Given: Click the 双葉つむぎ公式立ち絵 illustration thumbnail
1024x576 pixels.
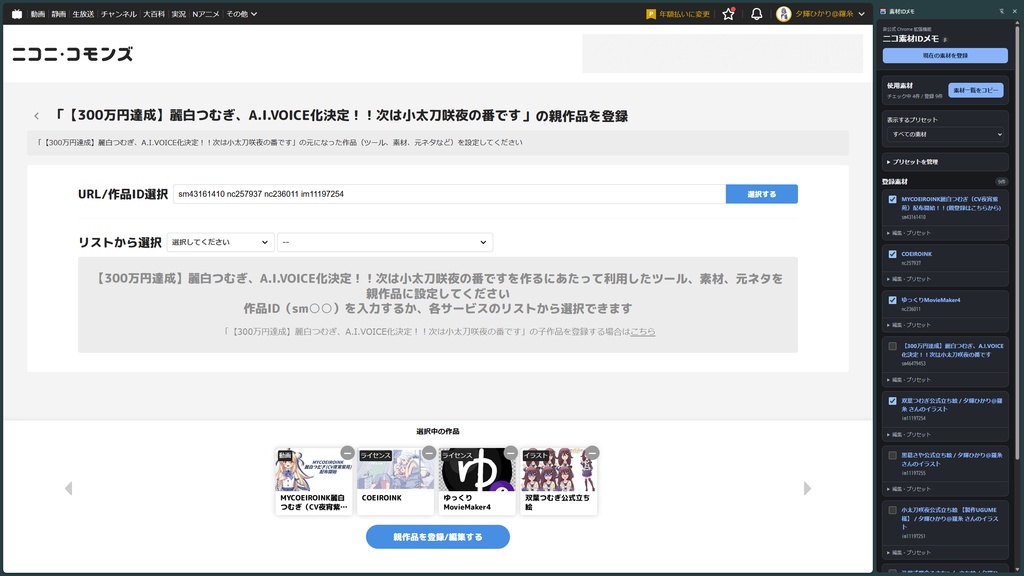Looking at the screenshot, I should point(558,470).
